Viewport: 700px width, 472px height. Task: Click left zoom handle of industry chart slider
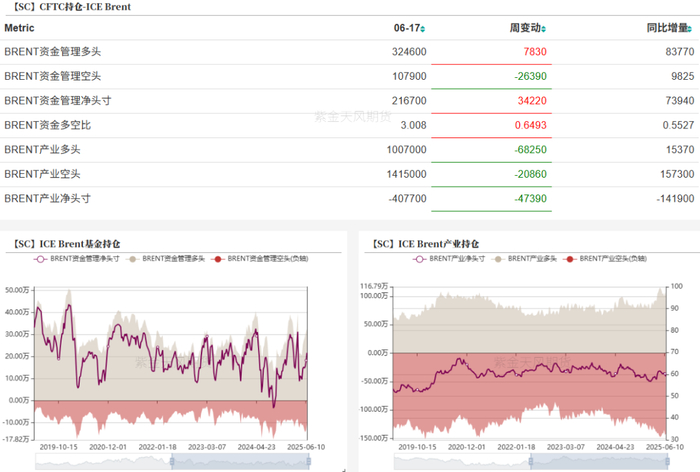click(531, 461)
